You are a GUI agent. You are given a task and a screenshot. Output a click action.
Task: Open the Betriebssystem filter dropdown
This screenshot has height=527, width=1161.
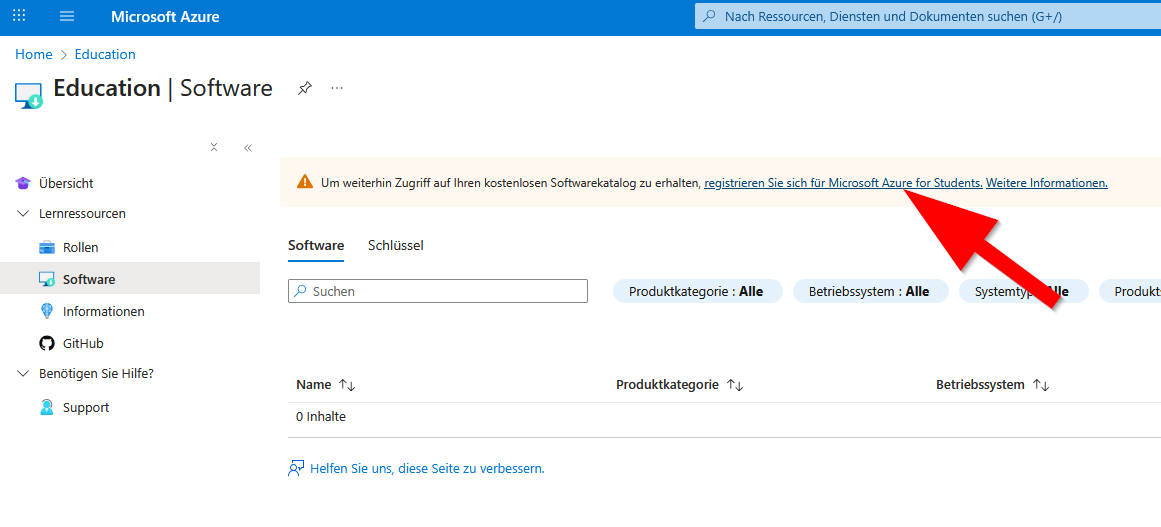click(870, 291)
